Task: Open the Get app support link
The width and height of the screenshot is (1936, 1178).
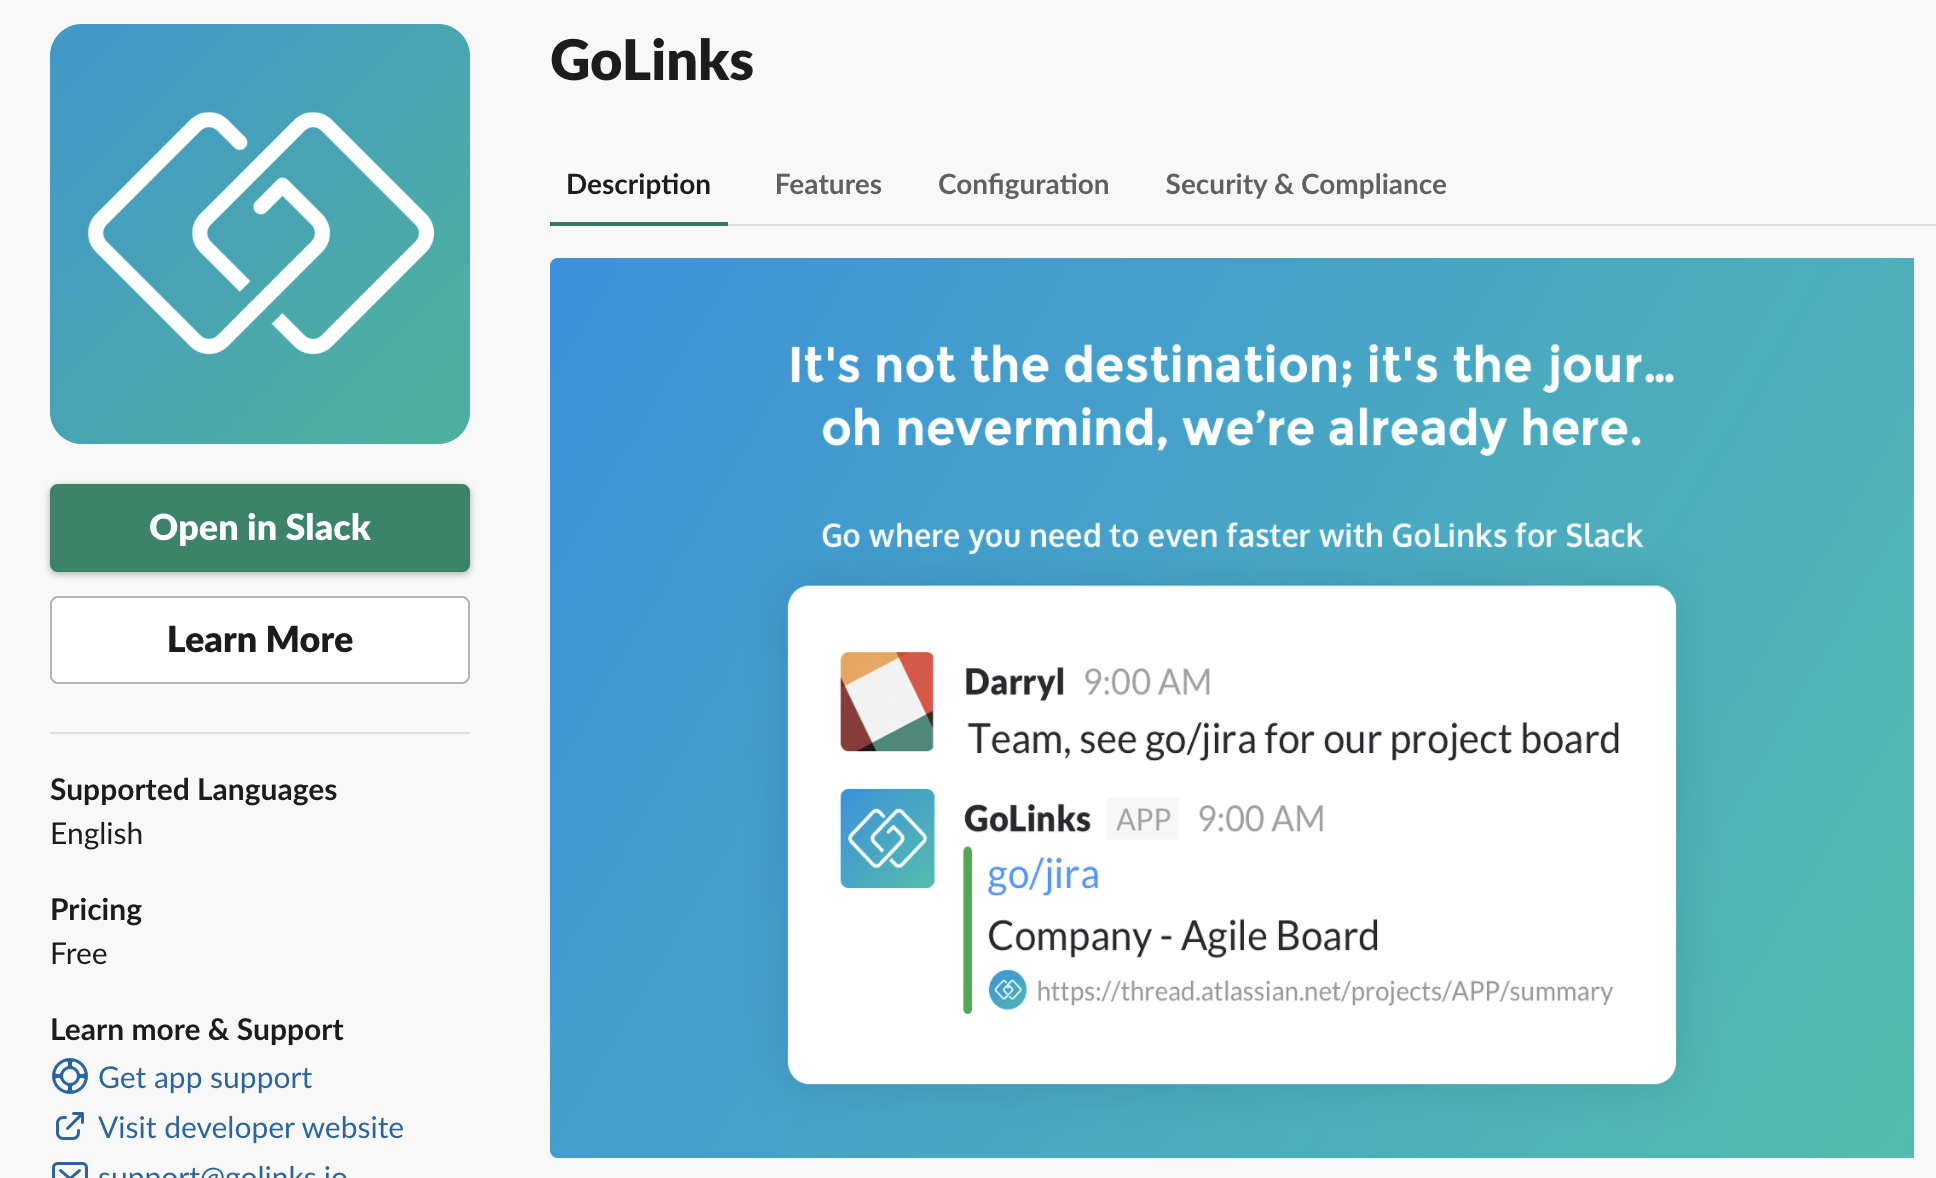Action: click(x=205, y=1077)
